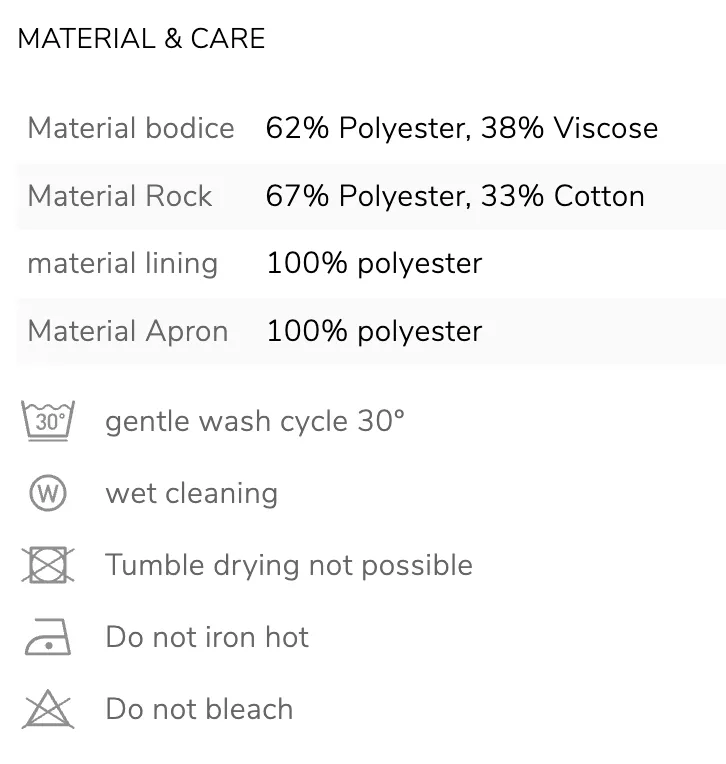This screenshot has width=726, height=764.
Task: Click the iron with one dot icon
Action: click(x=48, y=637)
